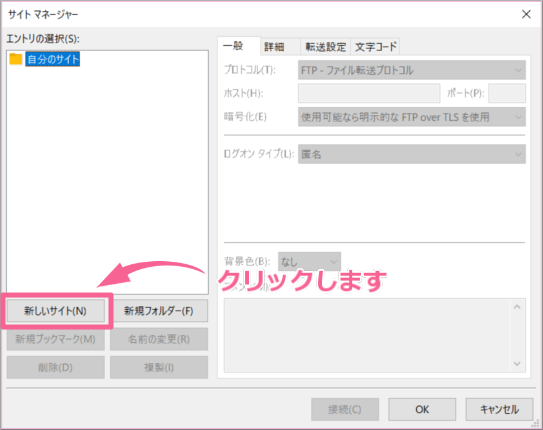The image size is (543, 430).
Task: Click the キャンセル button
Action: (x=499, y=409)
